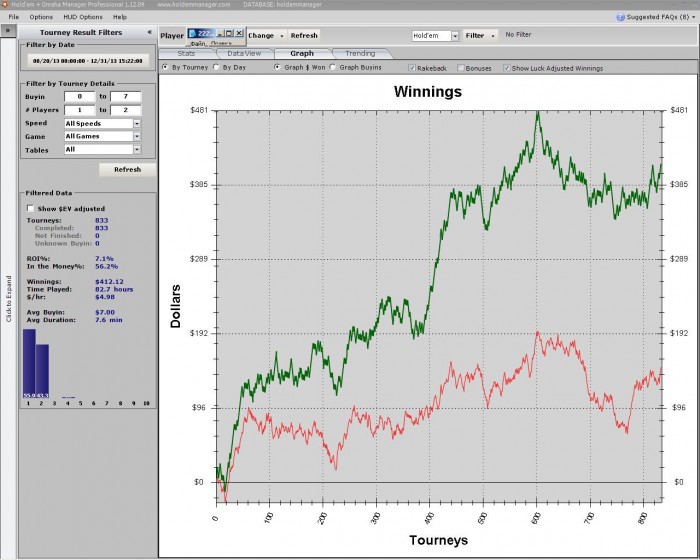Screen dimensions: 700x560
Task: Expand Suggested FAQs dropdown arrow
Action: tap(693, 17)
